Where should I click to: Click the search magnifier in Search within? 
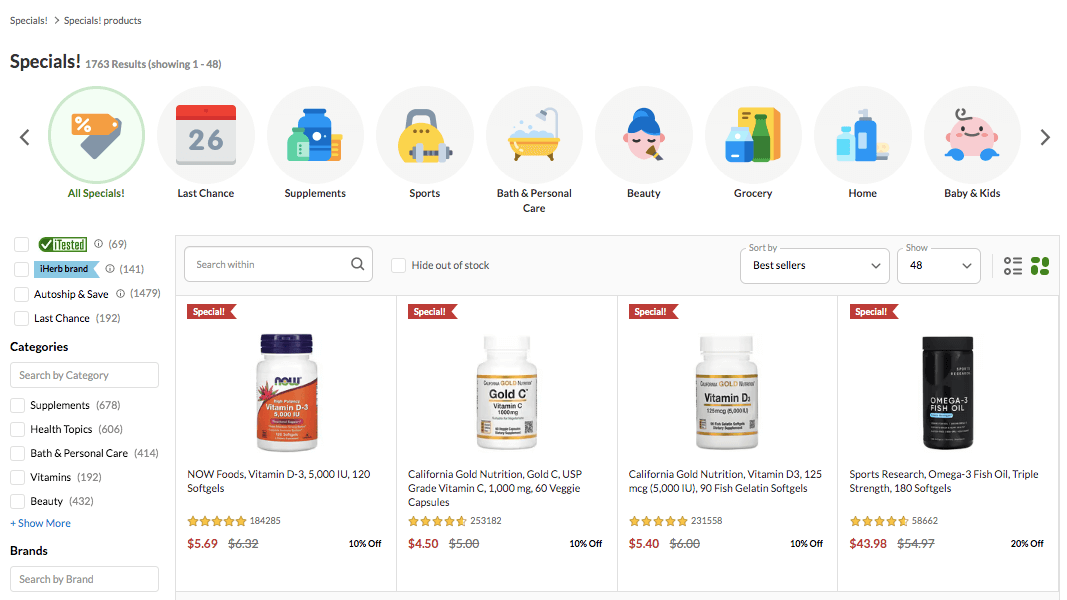click(357, 263)
